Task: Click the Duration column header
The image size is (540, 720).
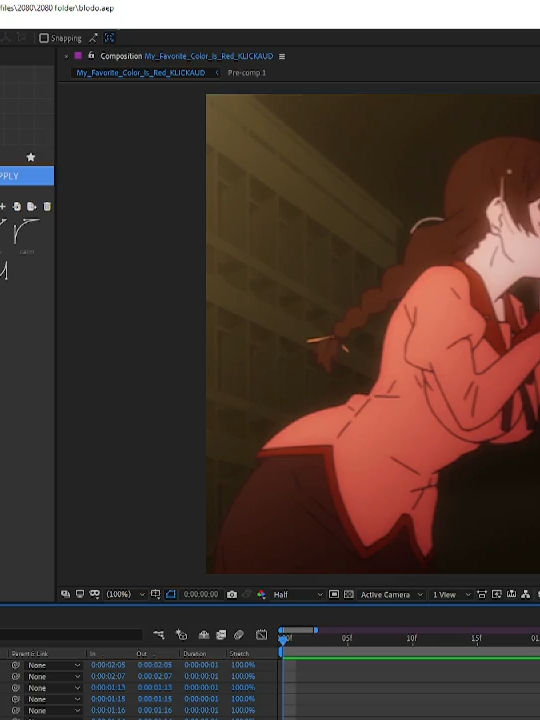Action: [194, 653]
